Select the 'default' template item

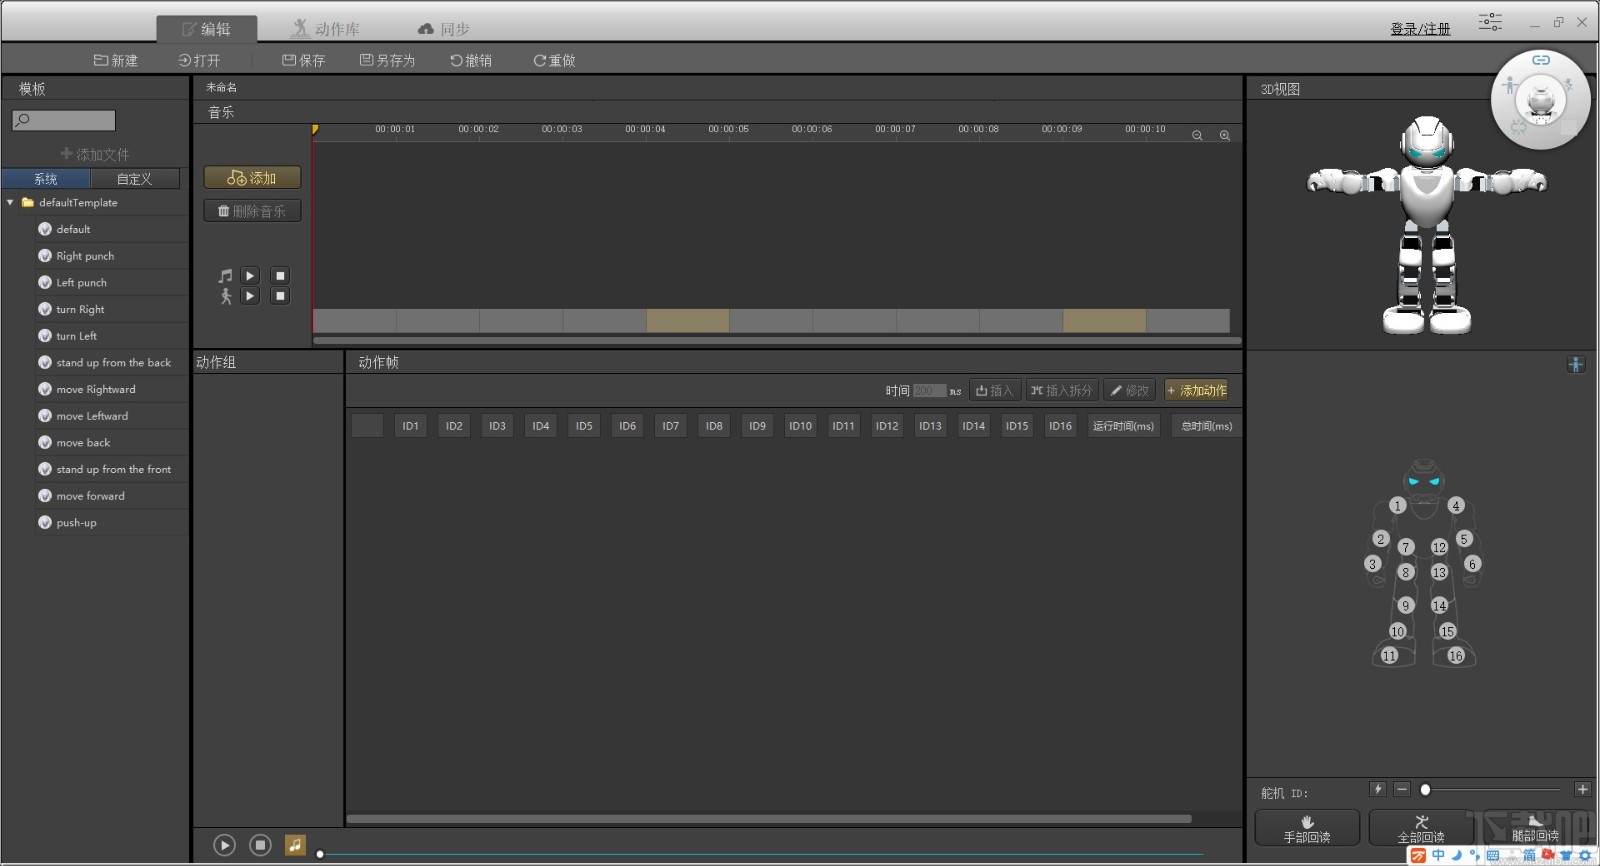pyautogui.click(x=73, y=229)
